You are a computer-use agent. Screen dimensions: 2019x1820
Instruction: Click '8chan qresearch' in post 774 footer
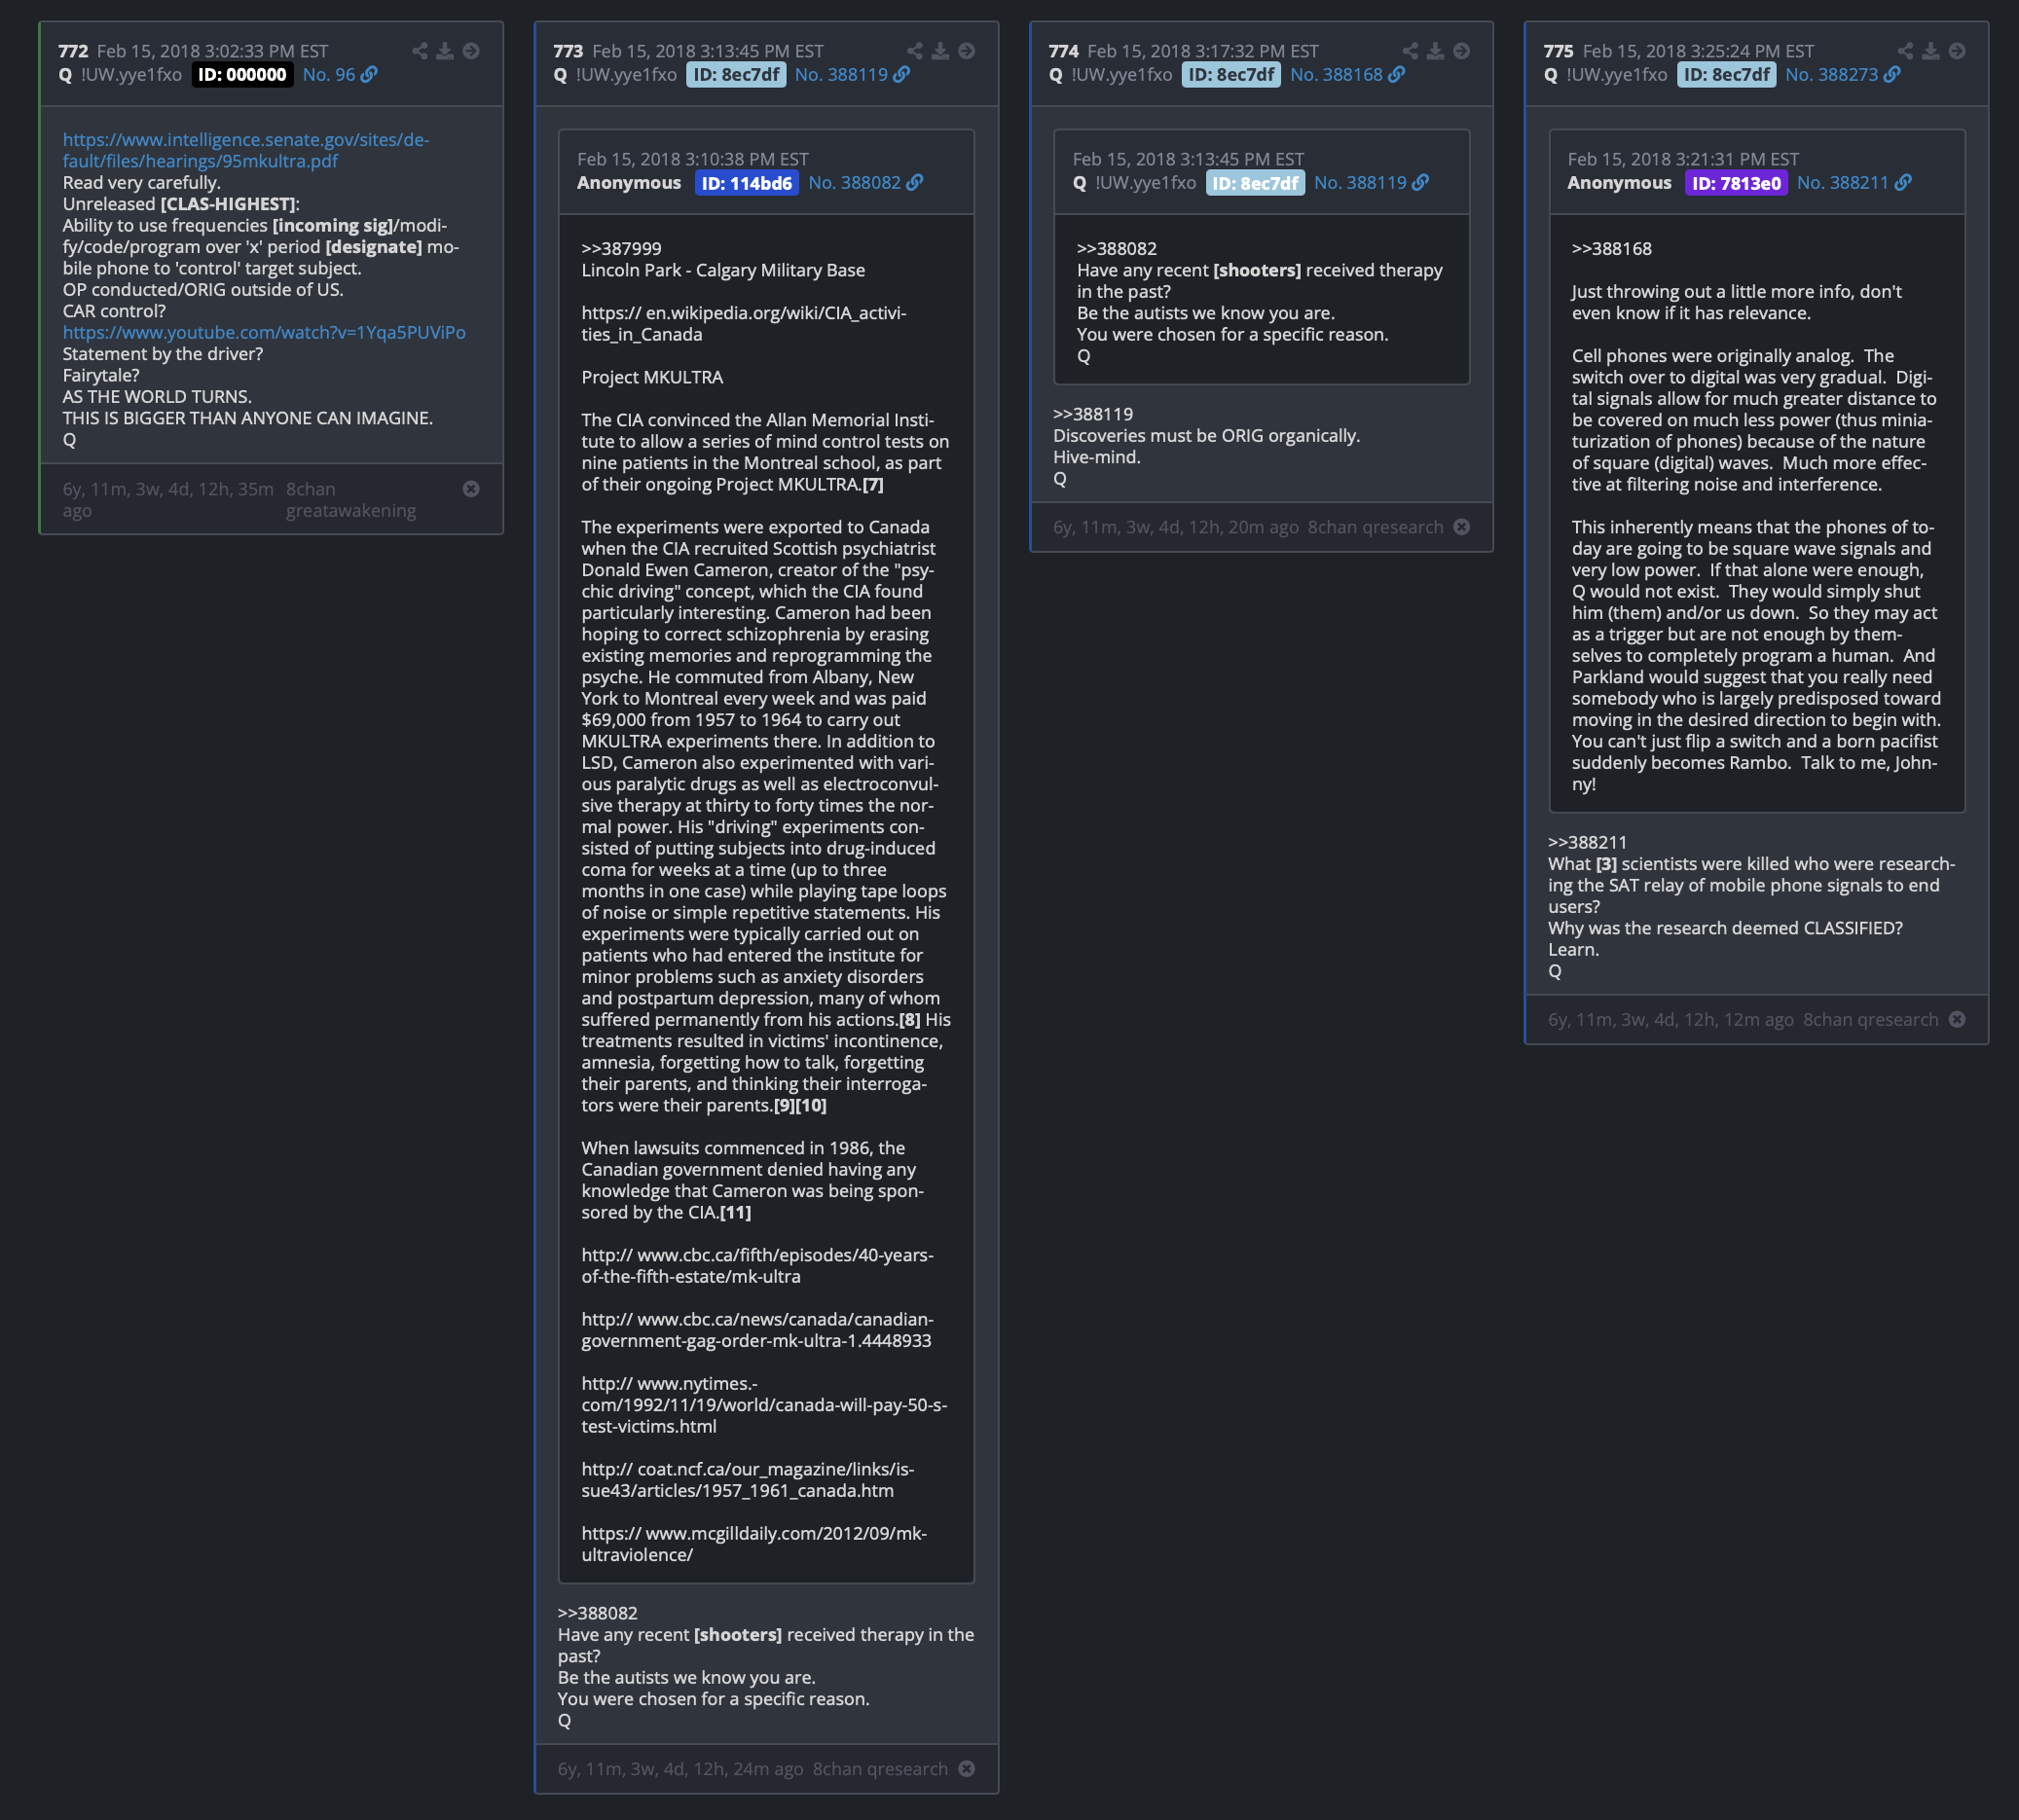pyautogui.click(x=1375, y=527)
